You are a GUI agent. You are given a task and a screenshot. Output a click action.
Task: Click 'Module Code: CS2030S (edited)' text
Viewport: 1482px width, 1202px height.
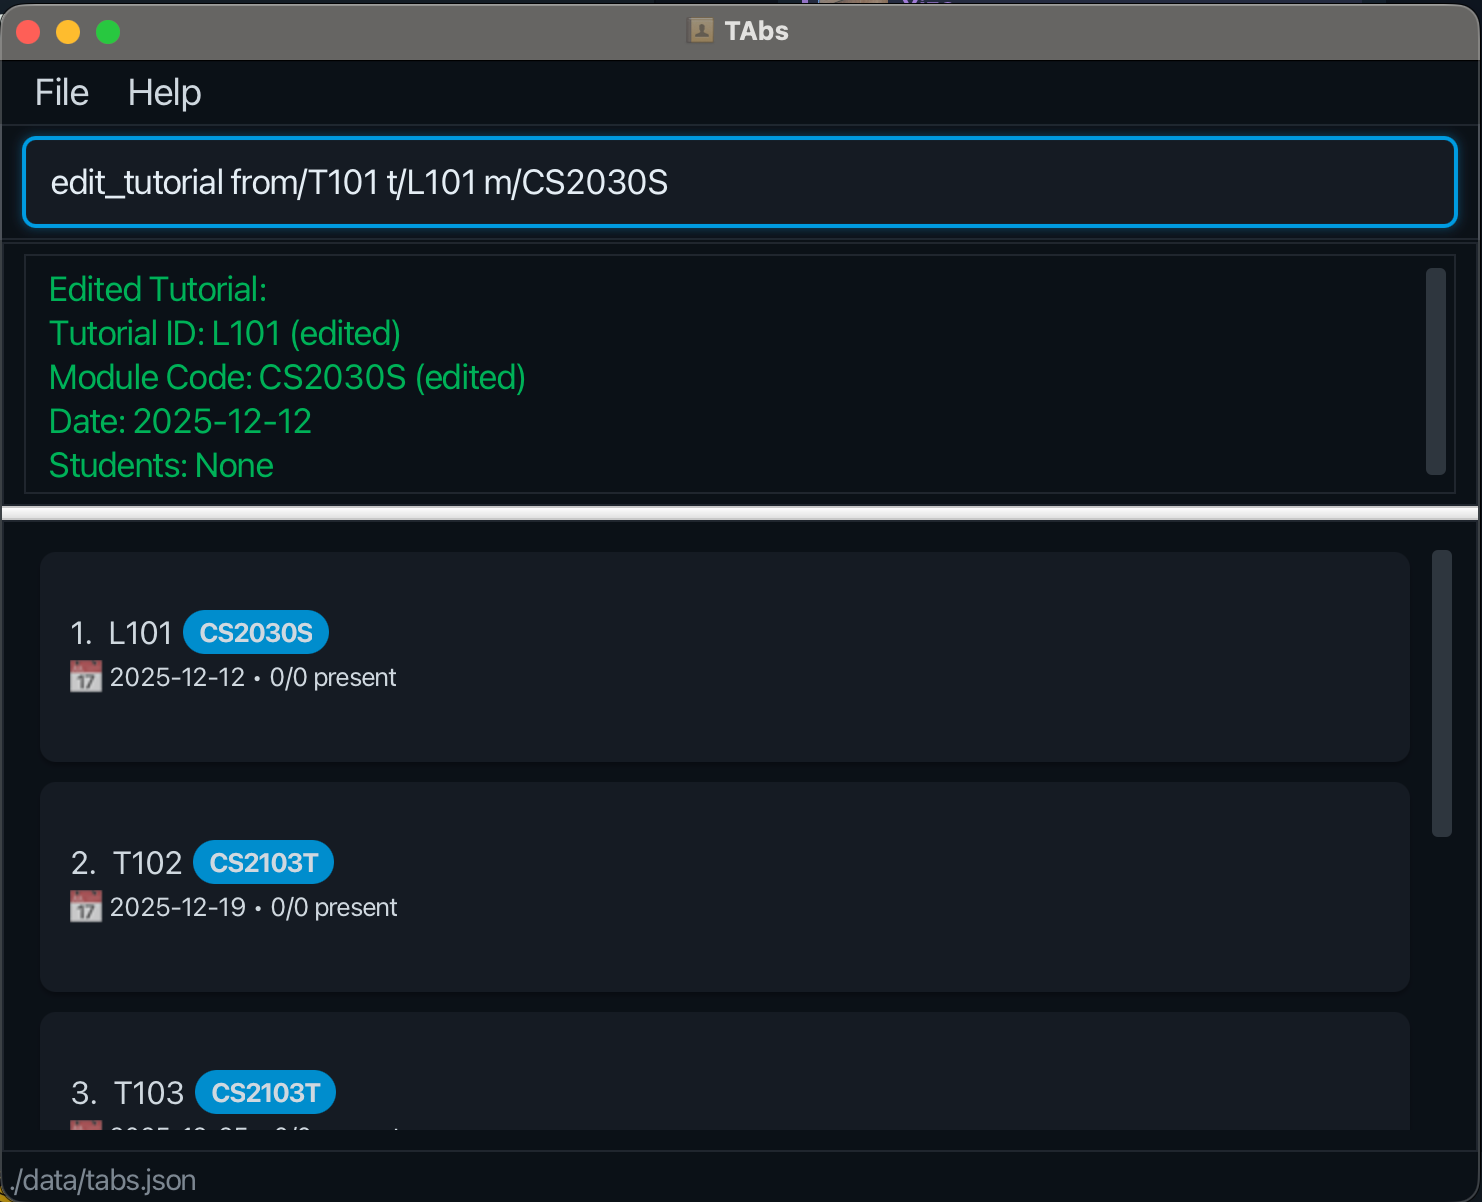pos(287,378)
